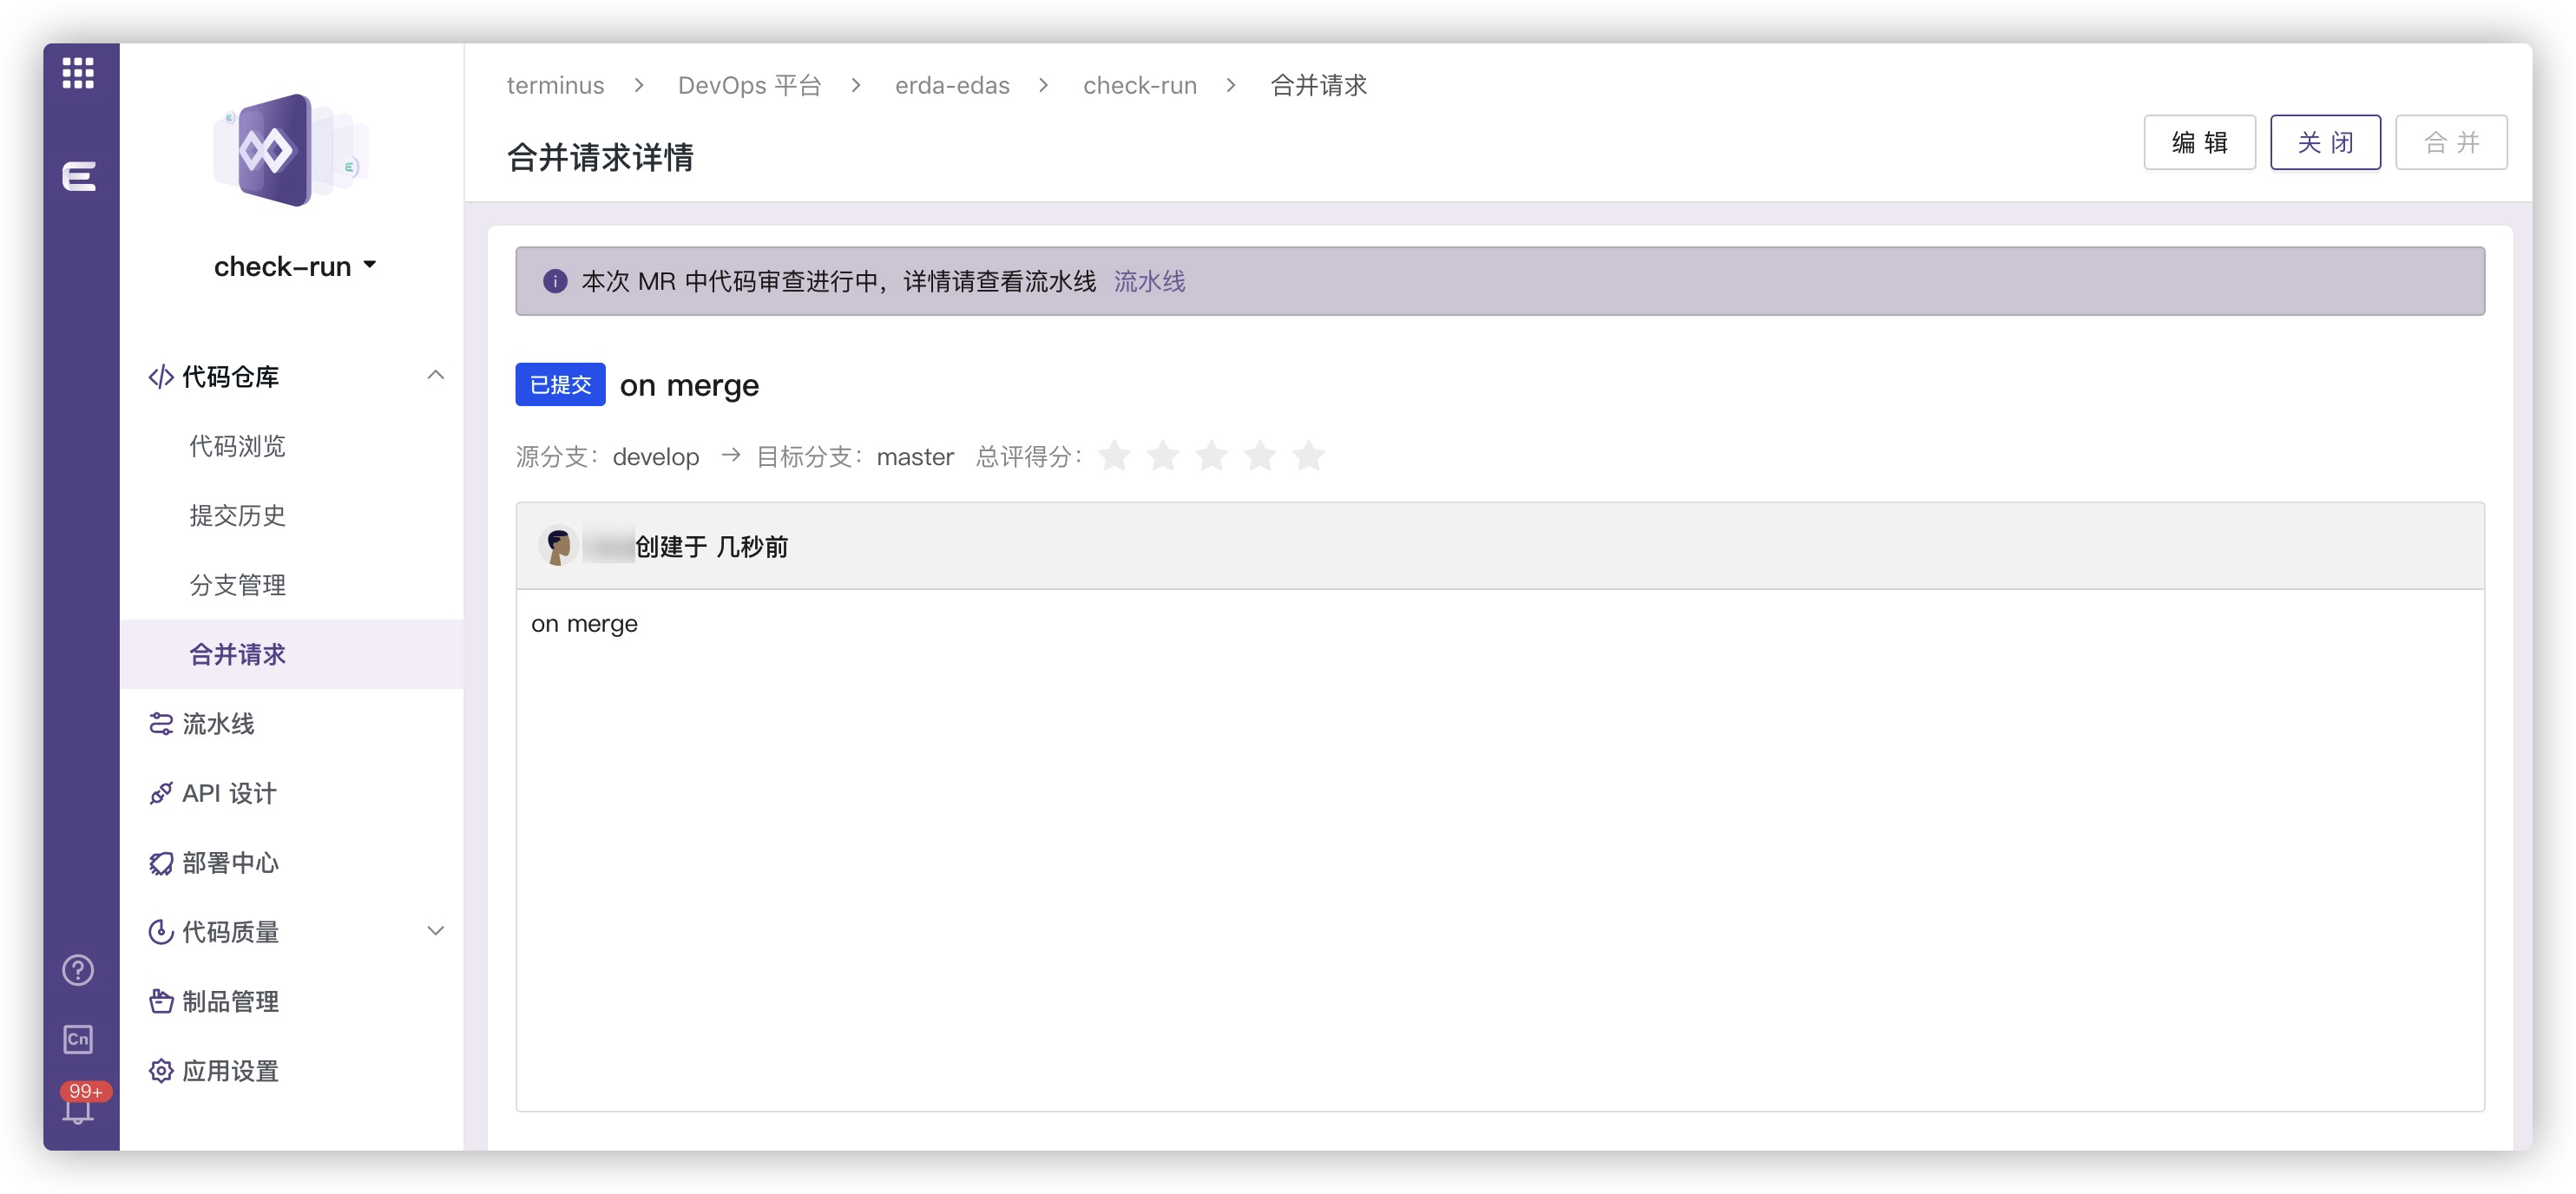Select 提交历史 in the sidebar menu
This screenshot has width=2576, height=1194.
coord(237,516)
